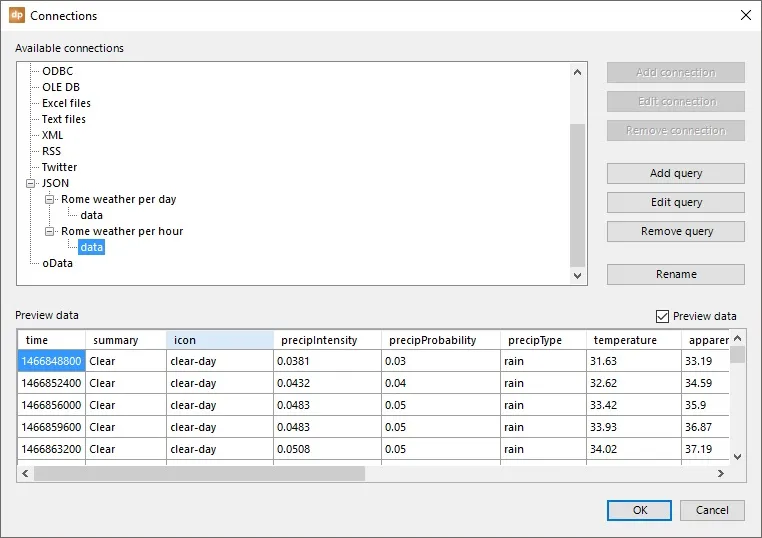The image size is (762, 538).
Task: Select Rome weather per day connection
Action: pyautogui.click(x=119, y=199)
